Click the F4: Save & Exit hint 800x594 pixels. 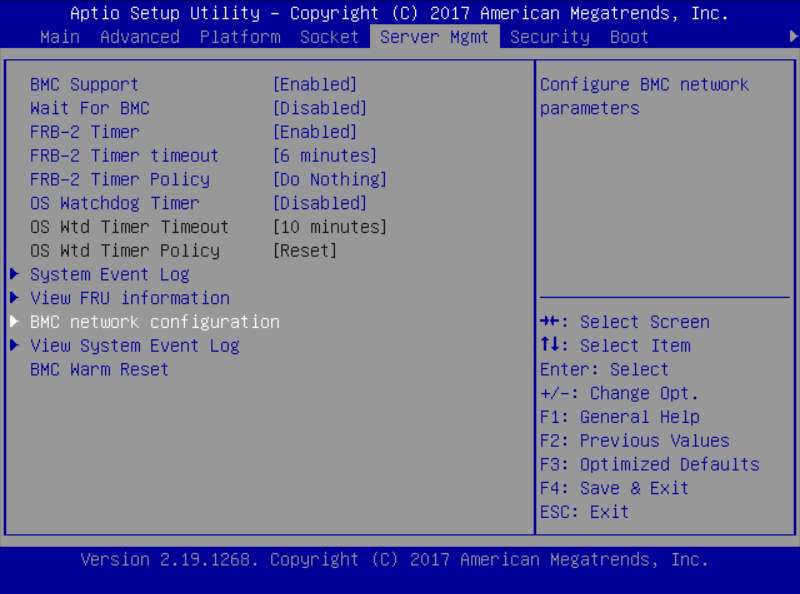(x=614, y=488)
